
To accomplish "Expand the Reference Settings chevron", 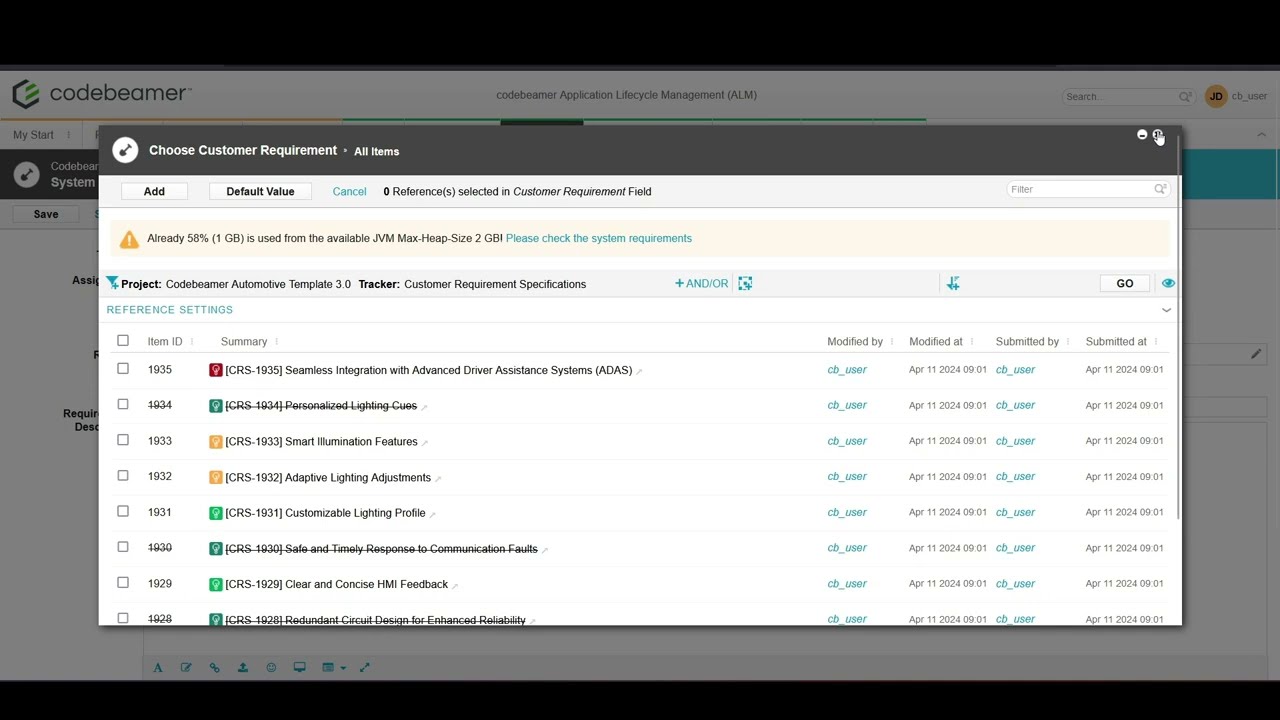I will pyautogui.click(x=1166, y=310).
